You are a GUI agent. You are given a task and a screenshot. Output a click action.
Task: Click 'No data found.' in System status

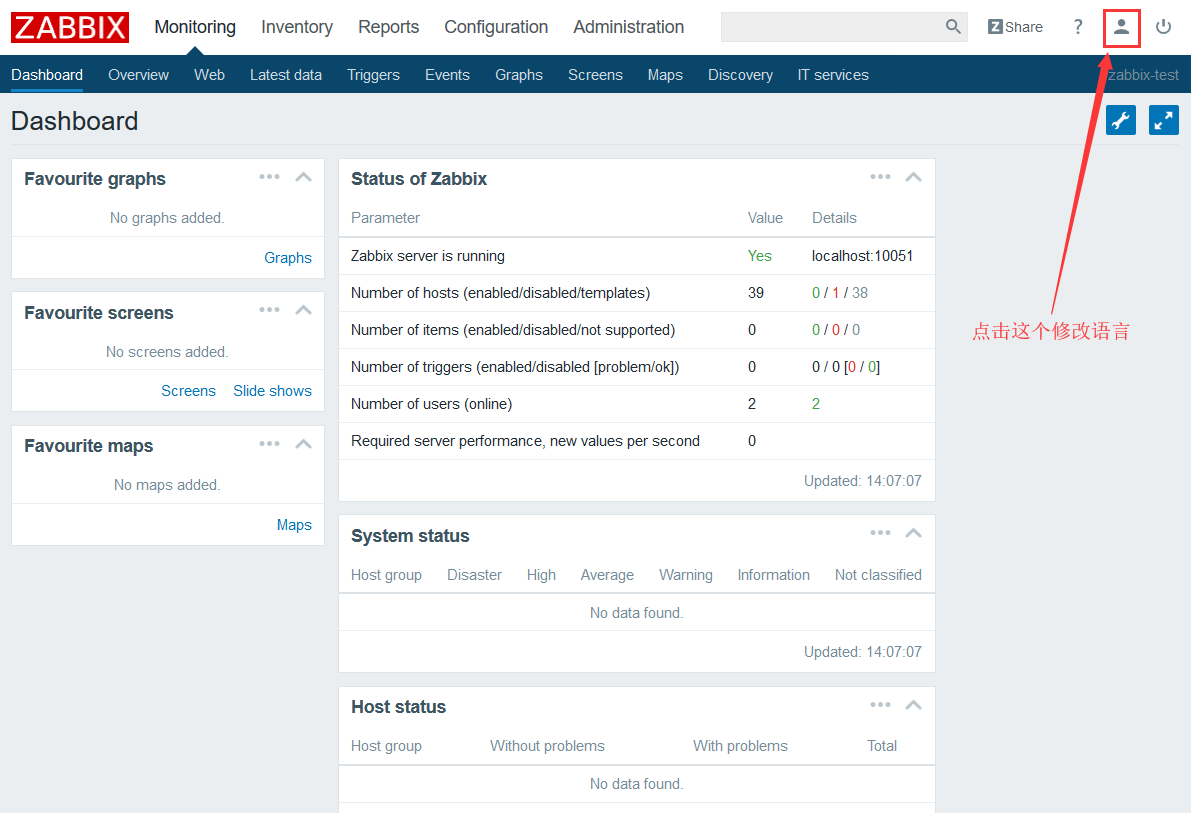[636, 613]
